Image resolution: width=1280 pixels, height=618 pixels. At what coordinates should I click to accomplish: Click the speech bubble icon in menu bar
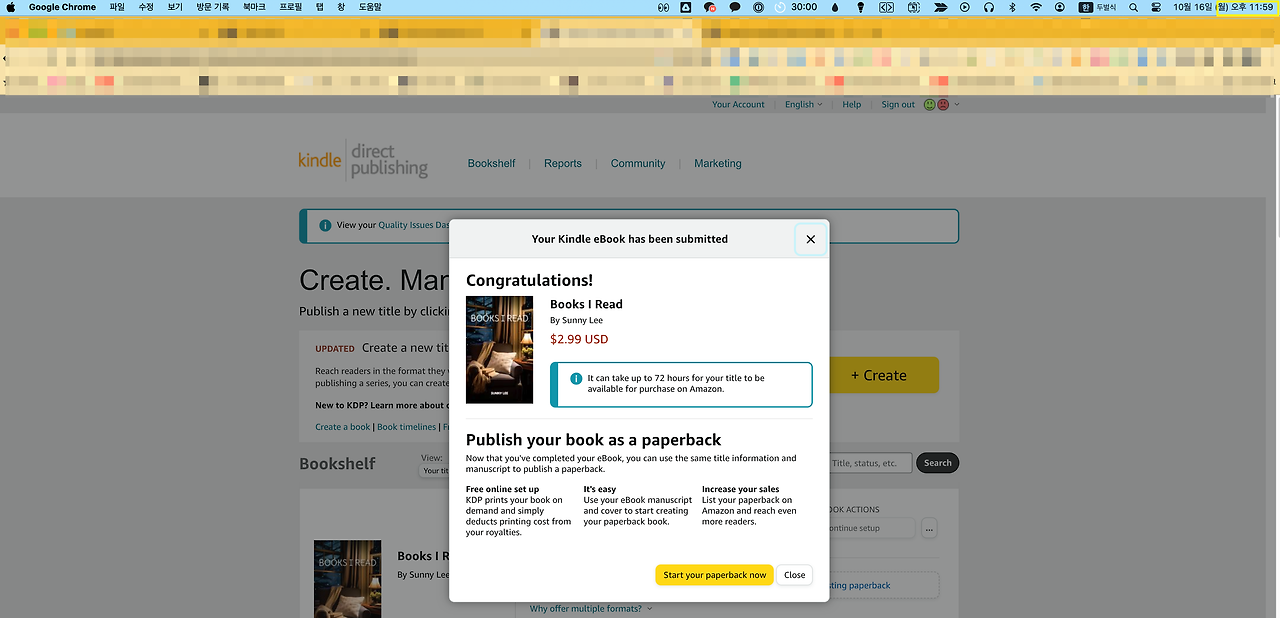tap(735, 7)
